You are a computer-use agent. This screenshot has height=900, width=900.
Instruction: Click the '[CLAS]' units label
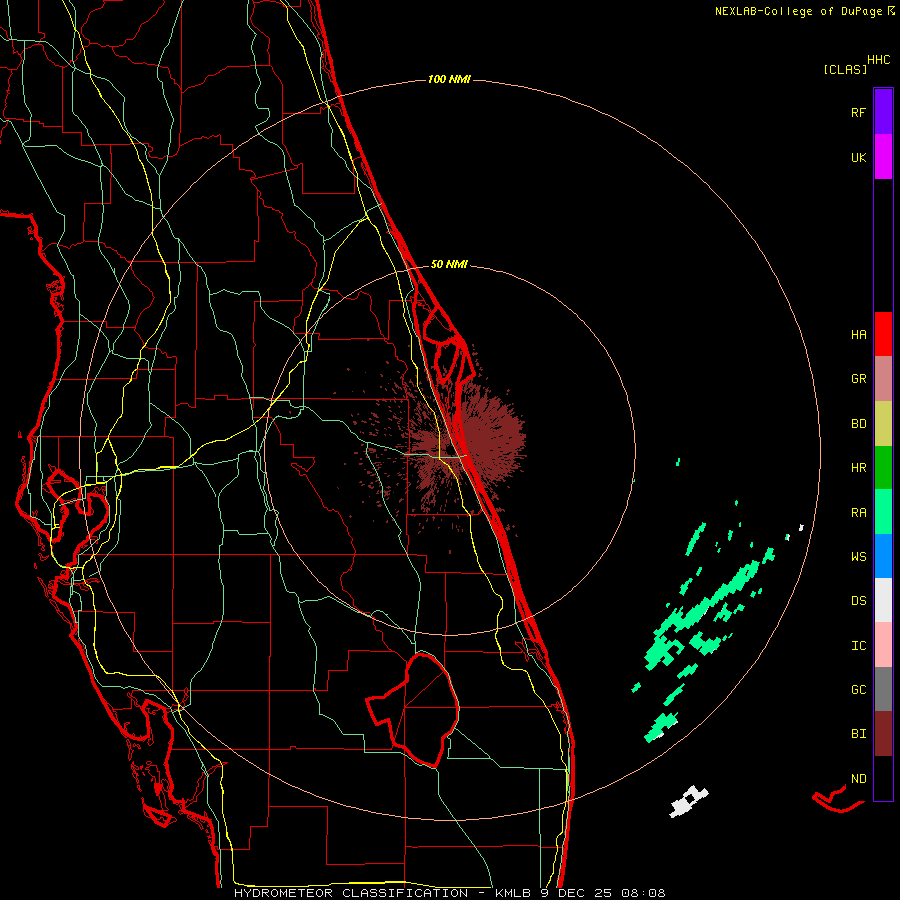[845, 70]
